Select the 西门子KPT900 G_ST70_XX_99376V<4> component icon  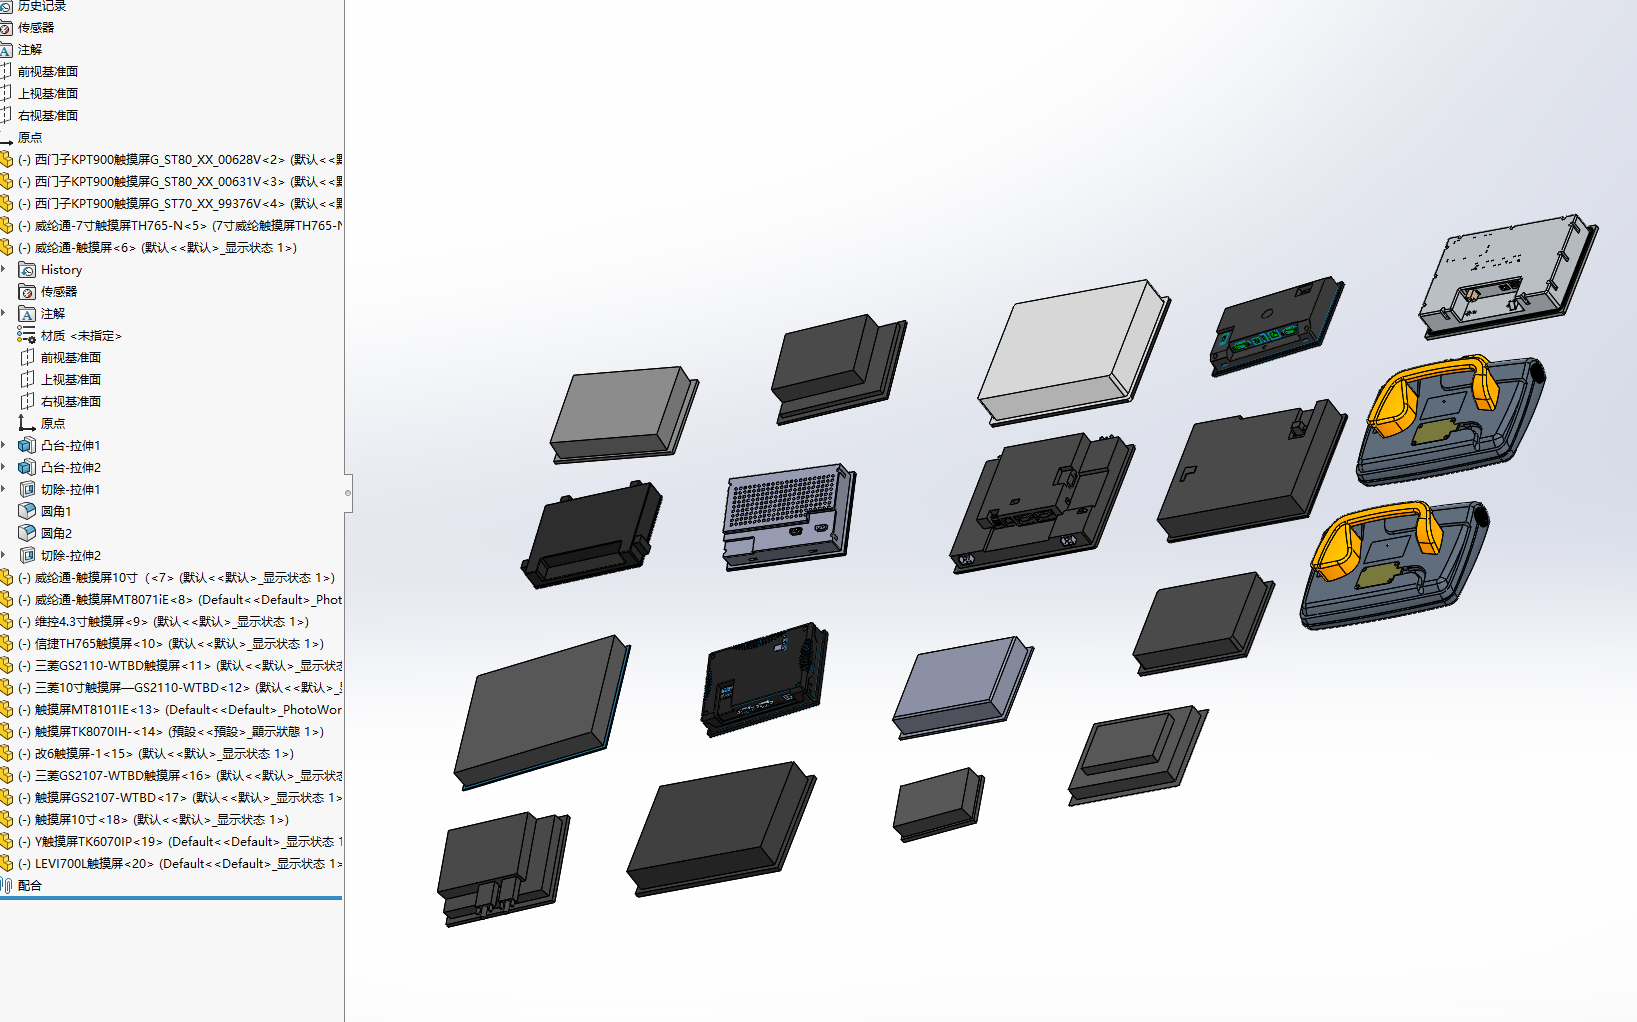(x=6, y=204)
